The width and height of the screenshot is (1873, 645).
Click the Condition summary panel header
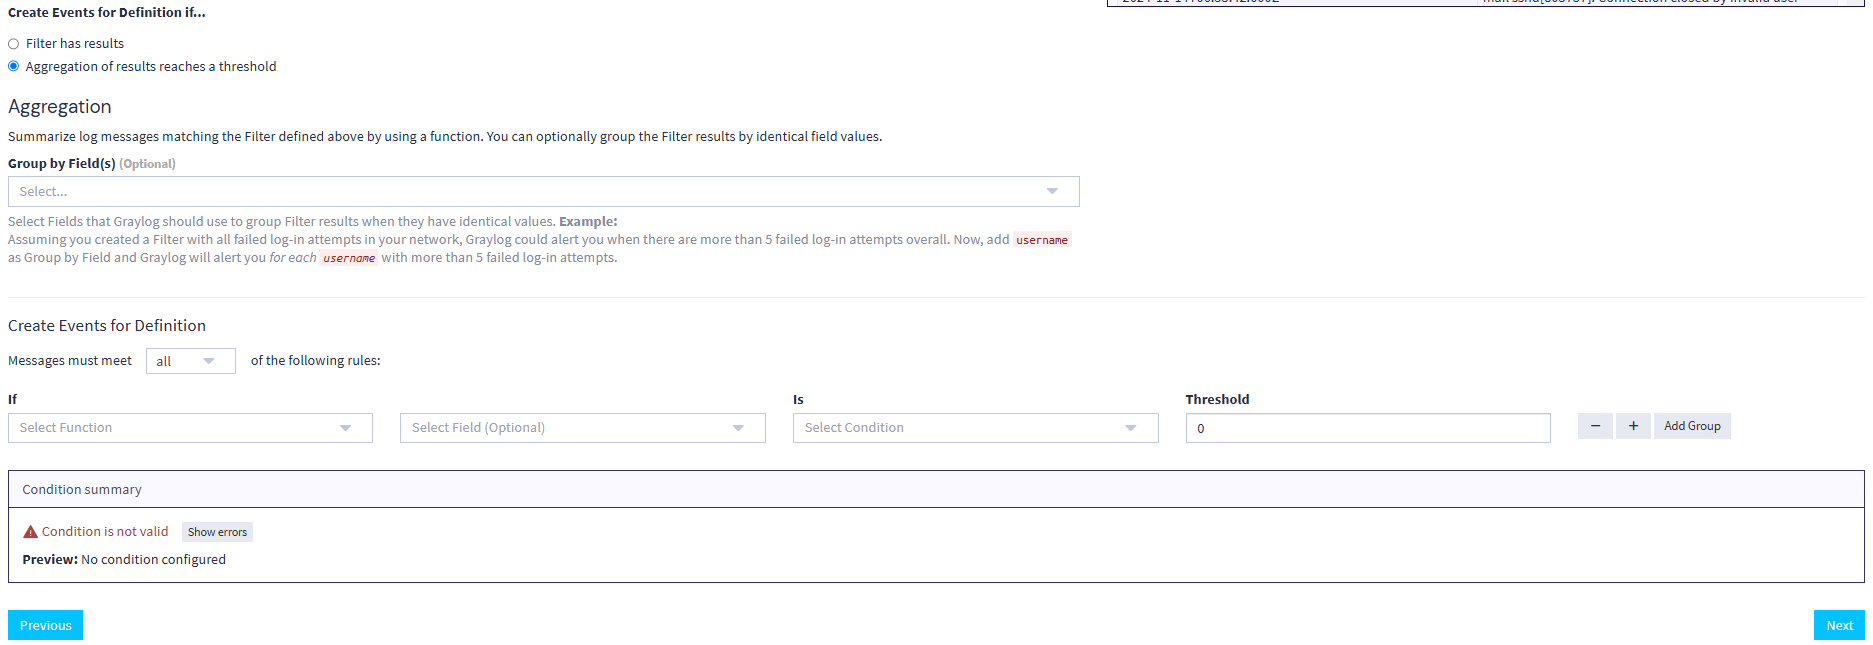coord(82,489)
